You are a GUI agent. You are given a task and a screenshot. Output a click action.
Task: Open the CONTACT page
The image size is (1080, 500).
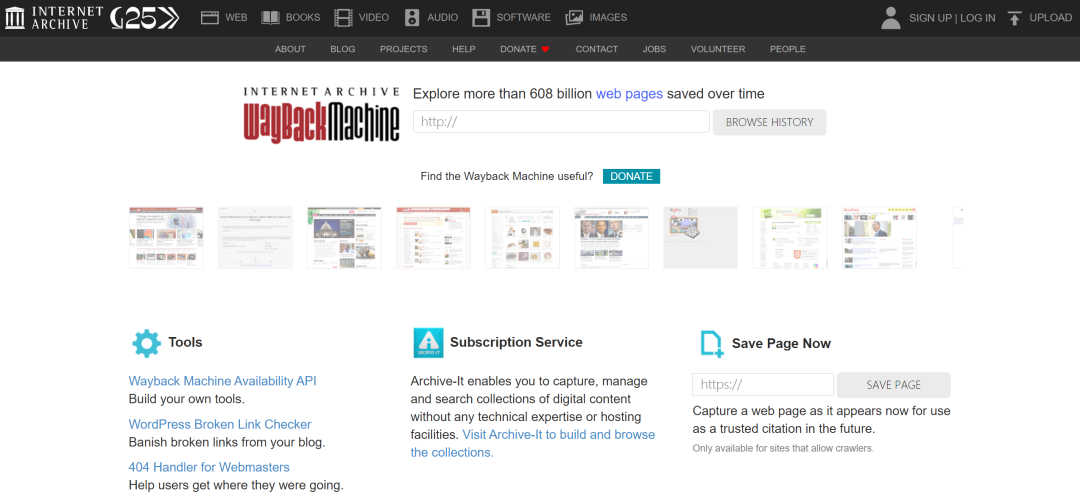click(596, 49)
